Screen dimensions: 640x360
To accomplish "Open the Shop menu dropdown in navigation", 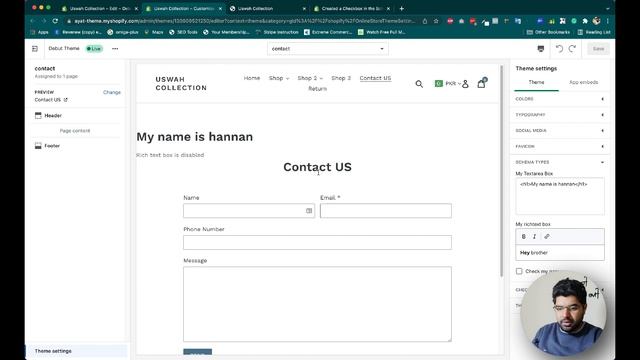I will pyautogui.click(x=279, y=78).
